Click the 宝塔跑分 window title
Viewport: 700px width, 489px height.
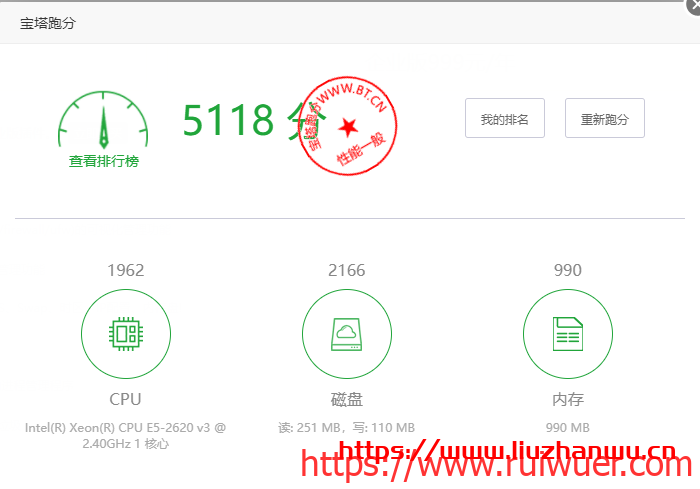pos(48,22)
